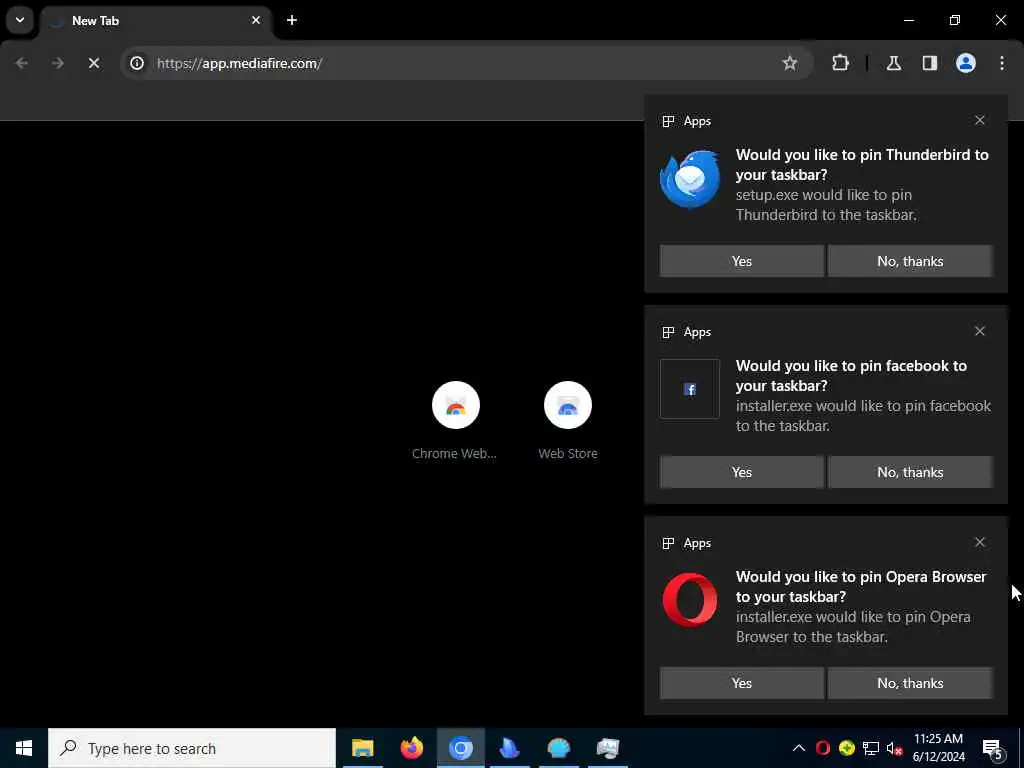Image resolution: width=1024 pixels, height=768 pixels.
Task: Click the facebook icon in notification
Action: [690, 389]
